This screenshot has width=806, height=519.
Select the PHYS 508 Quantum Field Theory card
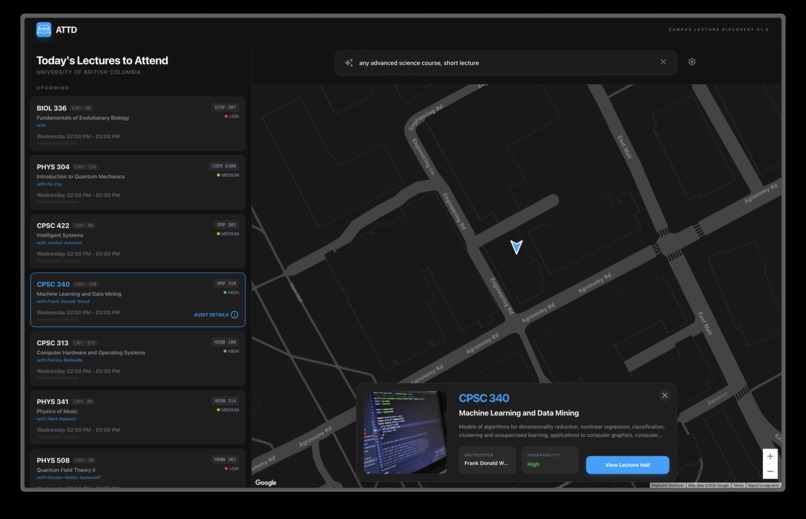(x=138, y=468)
